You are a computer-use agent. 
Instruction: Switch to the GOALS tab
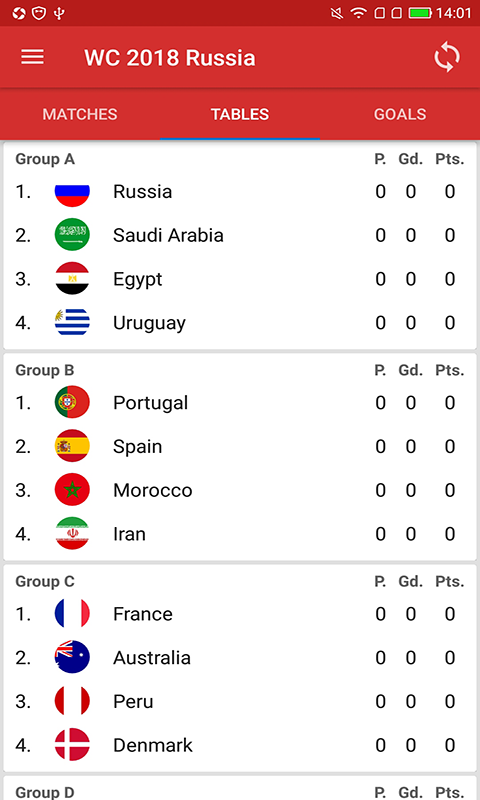click(400, 114)
